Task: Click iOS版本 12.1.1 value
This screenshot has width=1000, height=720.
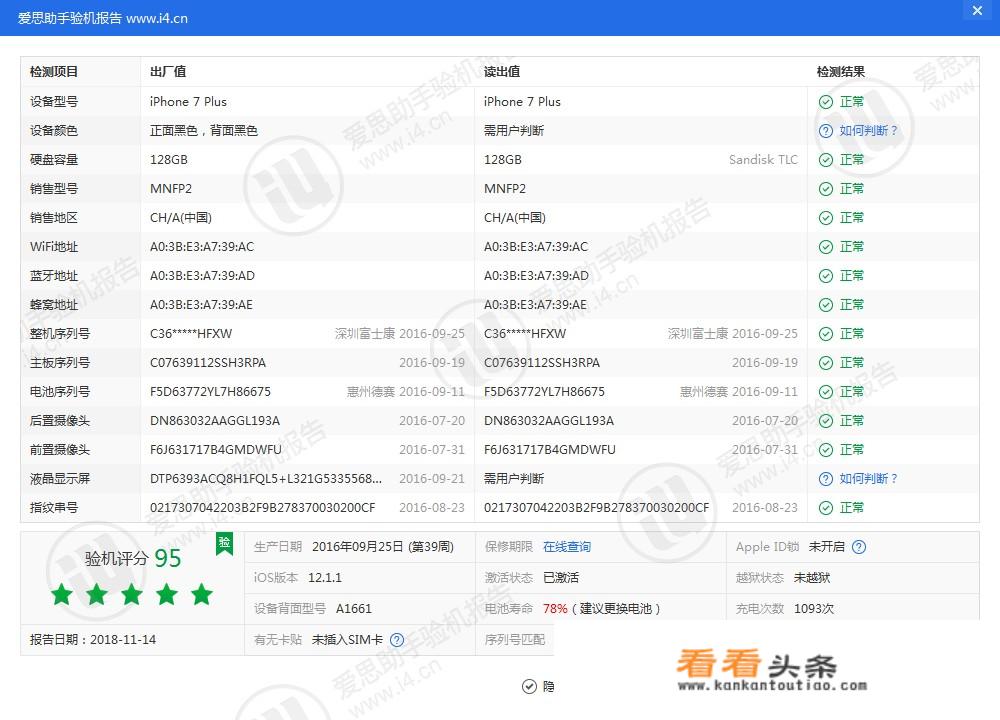Action: (x=325, y=578)
